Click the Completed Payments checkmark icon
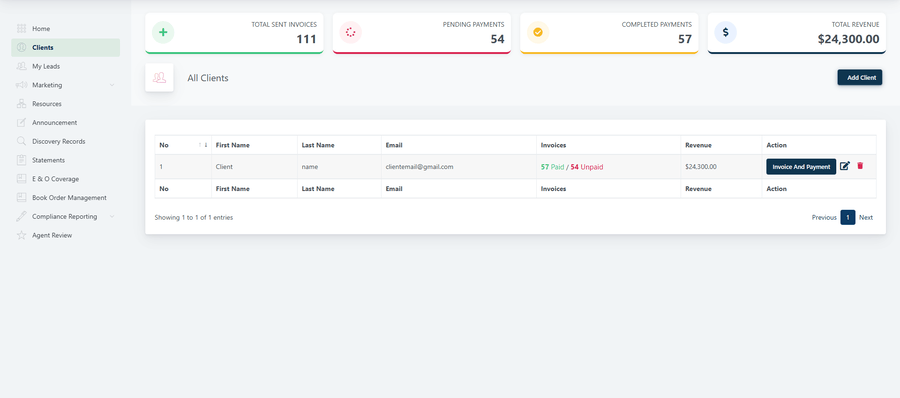 pos(538,32)
